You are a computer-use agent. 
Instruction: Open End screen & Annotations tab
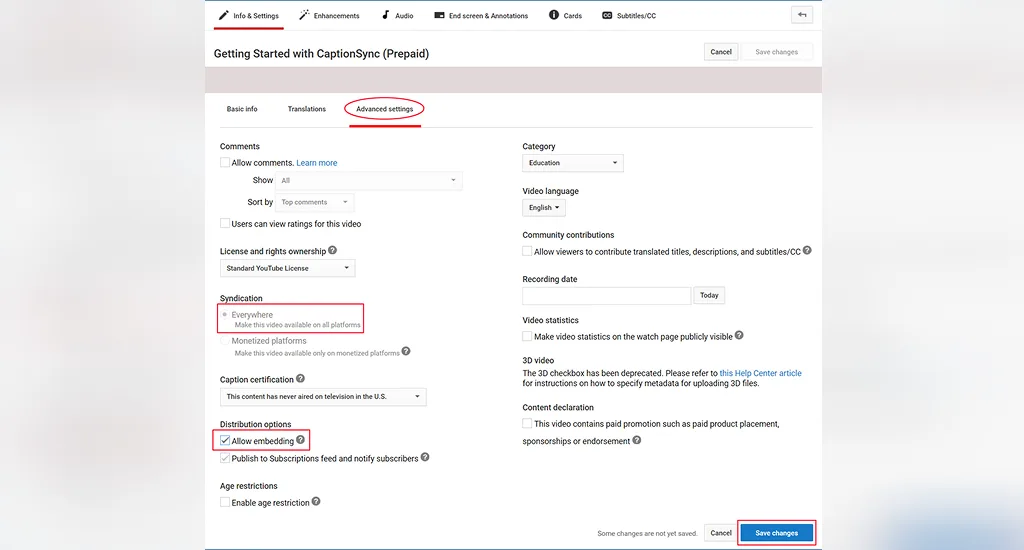point(481,16)
